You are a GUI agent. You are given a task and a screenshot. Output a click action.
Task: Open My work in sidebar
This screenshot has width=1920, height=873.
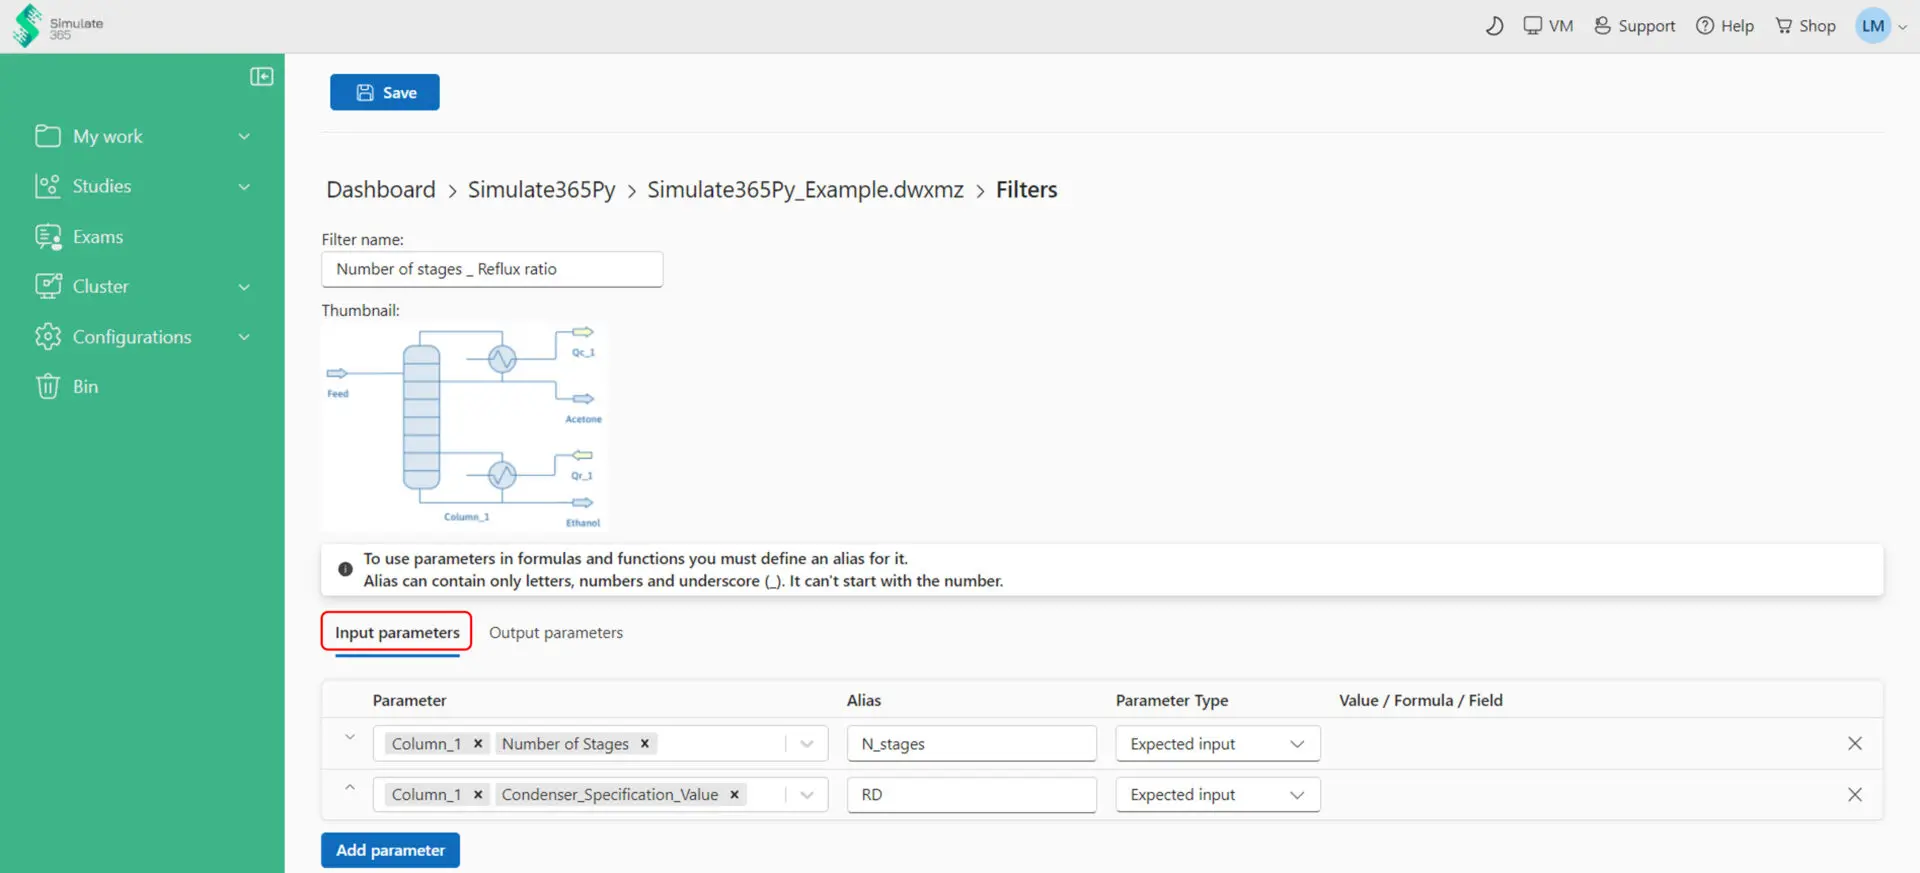[x=107, y=136]
